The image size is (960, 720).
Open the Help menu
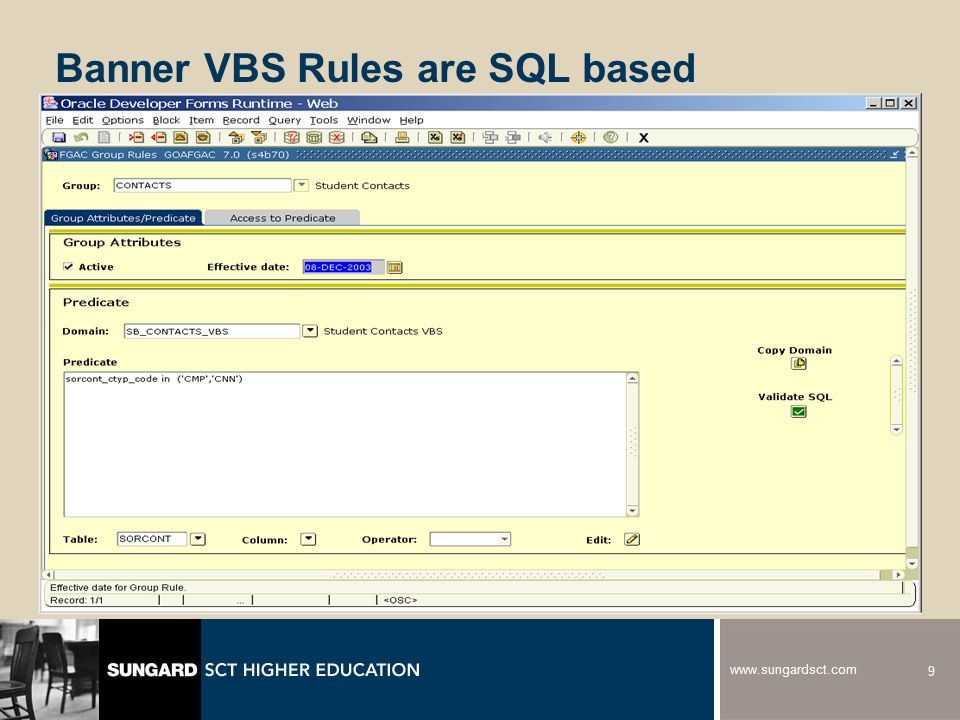coord(411,120)
